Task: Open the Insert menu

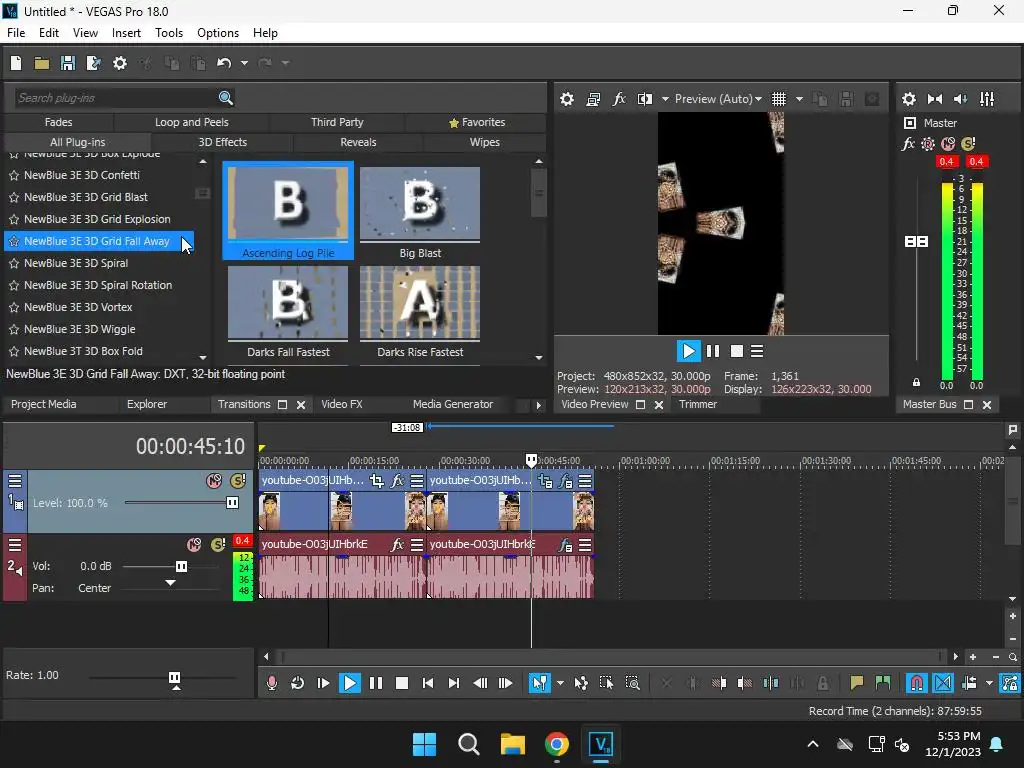Action: 126,33
